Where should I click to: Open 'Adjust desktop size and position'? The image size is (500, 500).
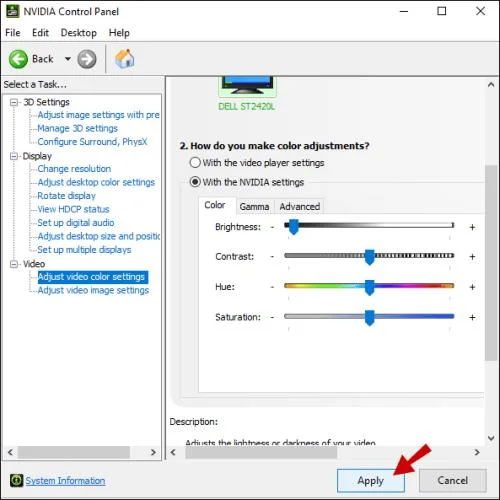pyautogui.click(x=99, y=236)
